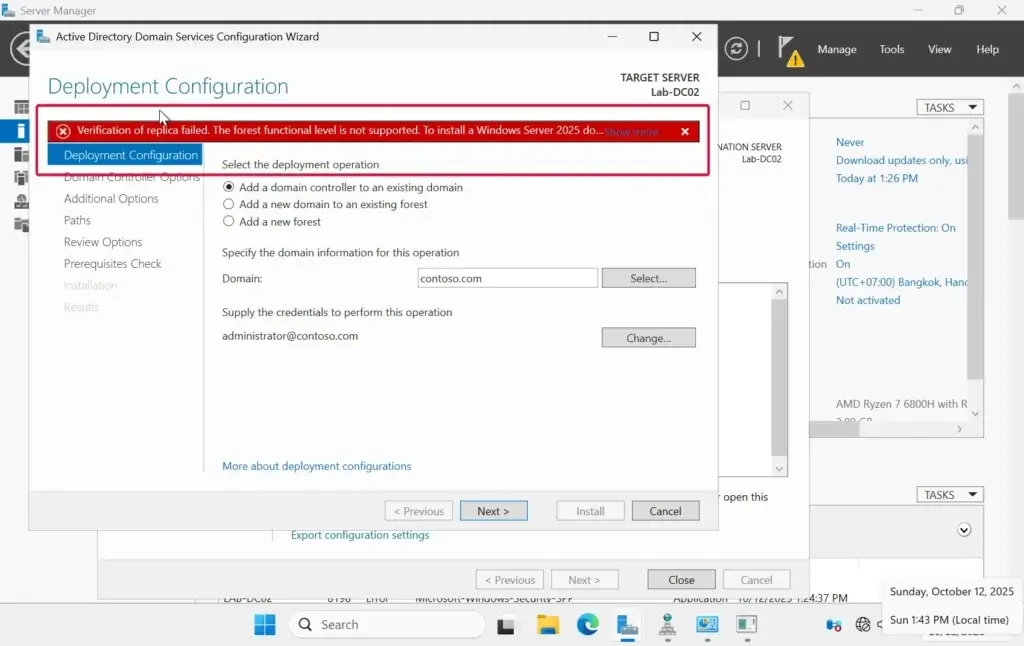Click the Local Server icon in sidebar
The width and height of the screenshot is (1024, 646).
click(21, 131)
